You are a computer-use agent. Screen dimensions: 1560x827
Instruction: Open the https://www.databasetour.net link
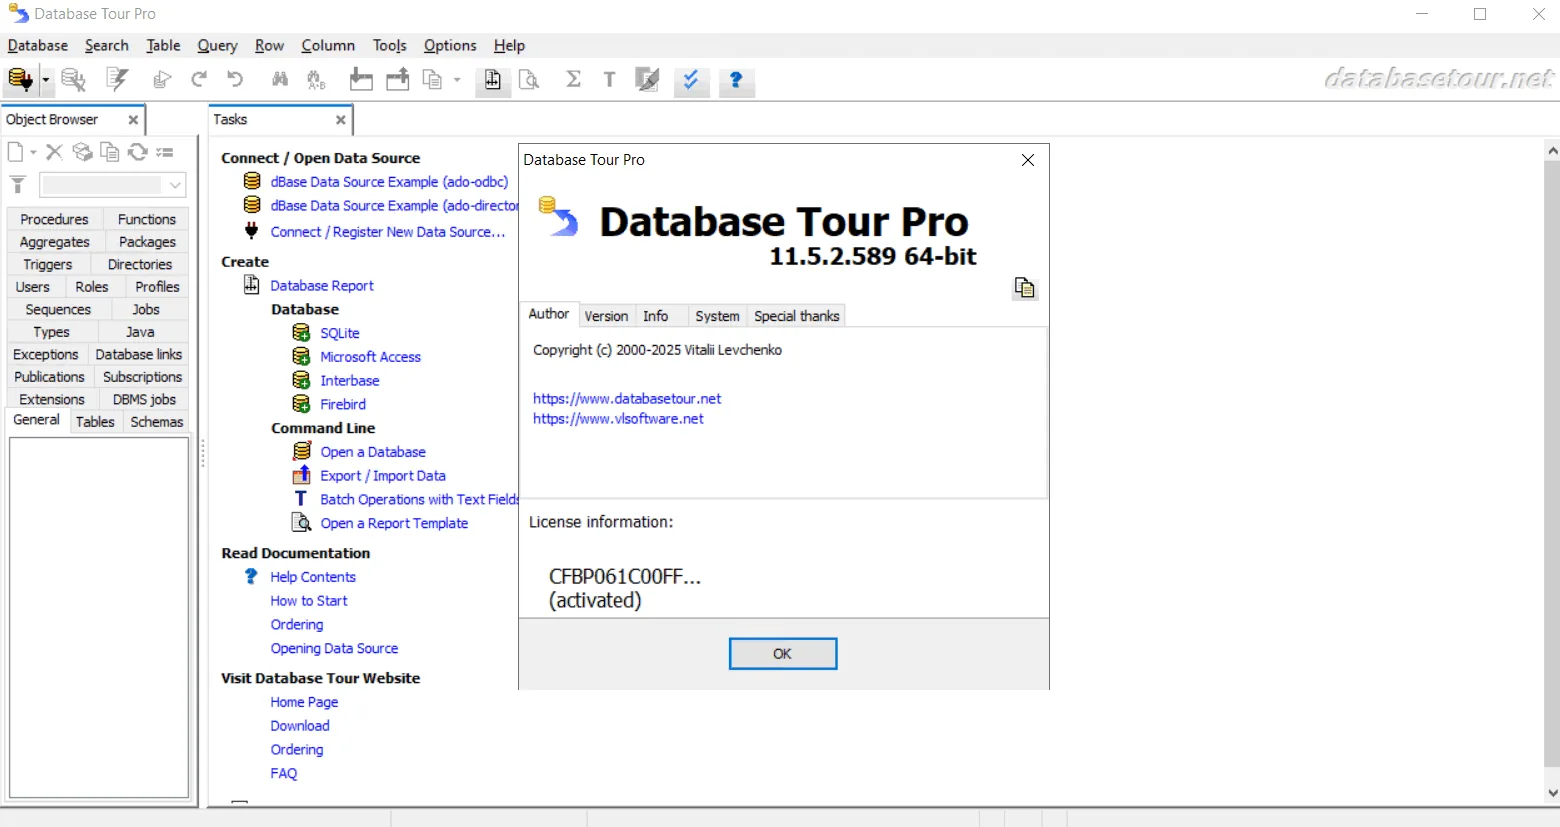(x=627, y=398)
